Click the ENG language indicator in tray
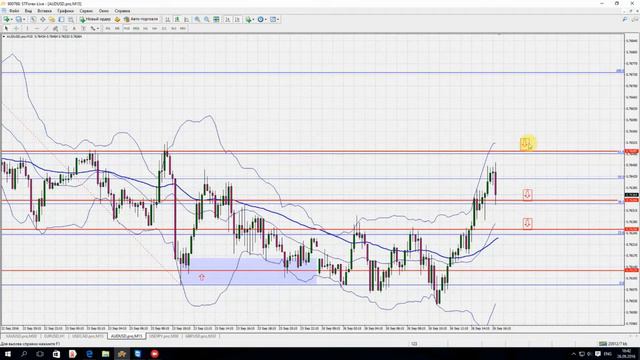This screenshot has height=360, width=640. click(608, 354)
